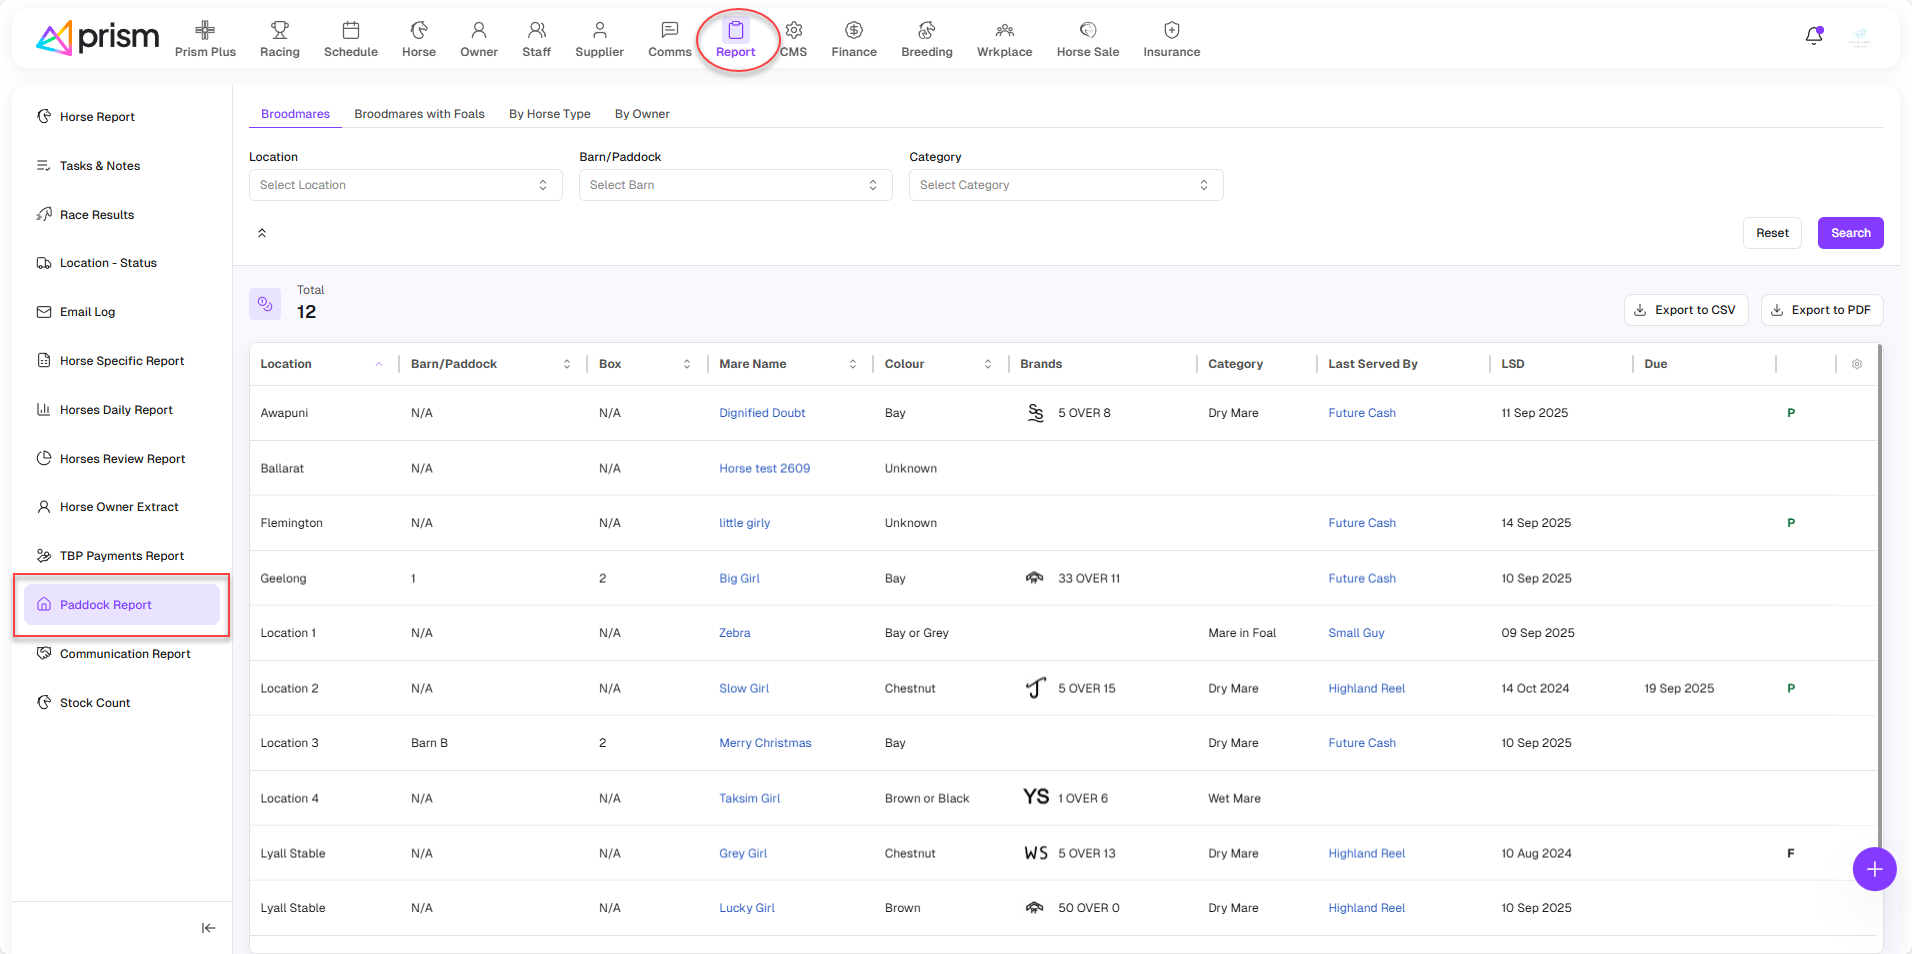This screenshot has height=954, width=1912.
Task: Click the purple floating plus button
Action: [1874, 869]
